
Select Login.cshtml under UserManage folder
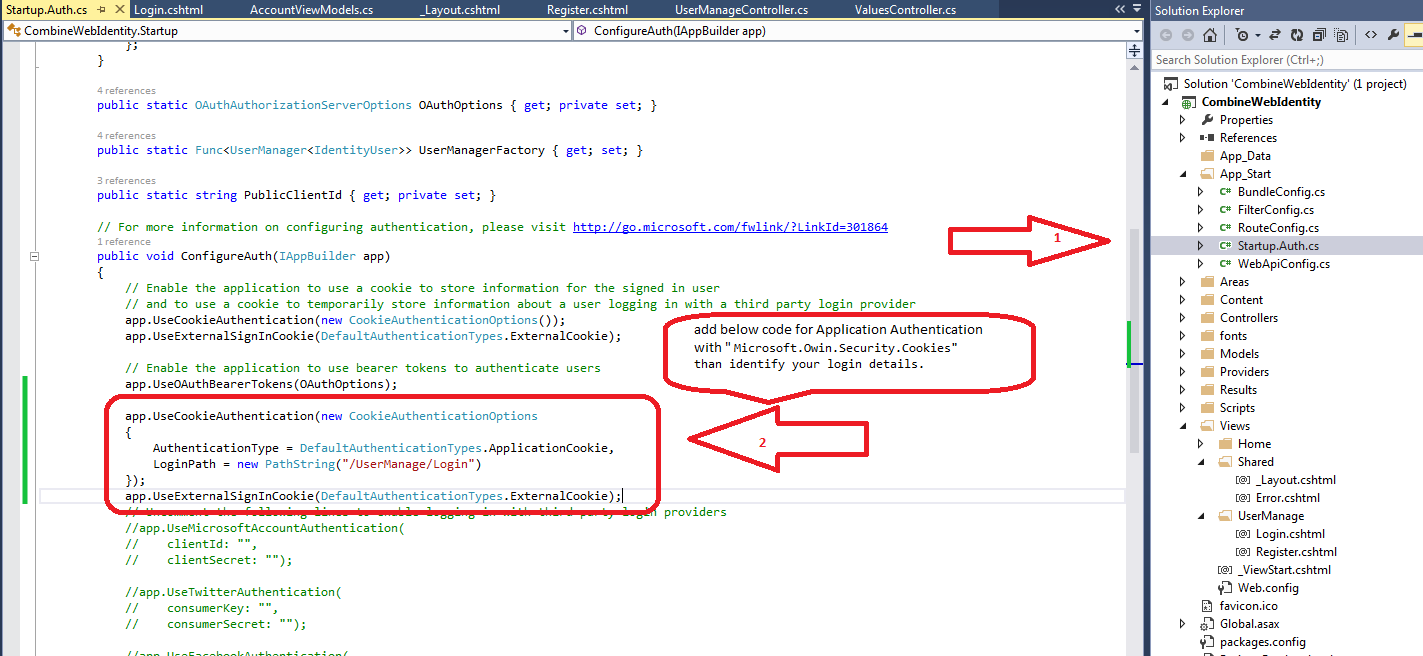[x=1290, y=534]
